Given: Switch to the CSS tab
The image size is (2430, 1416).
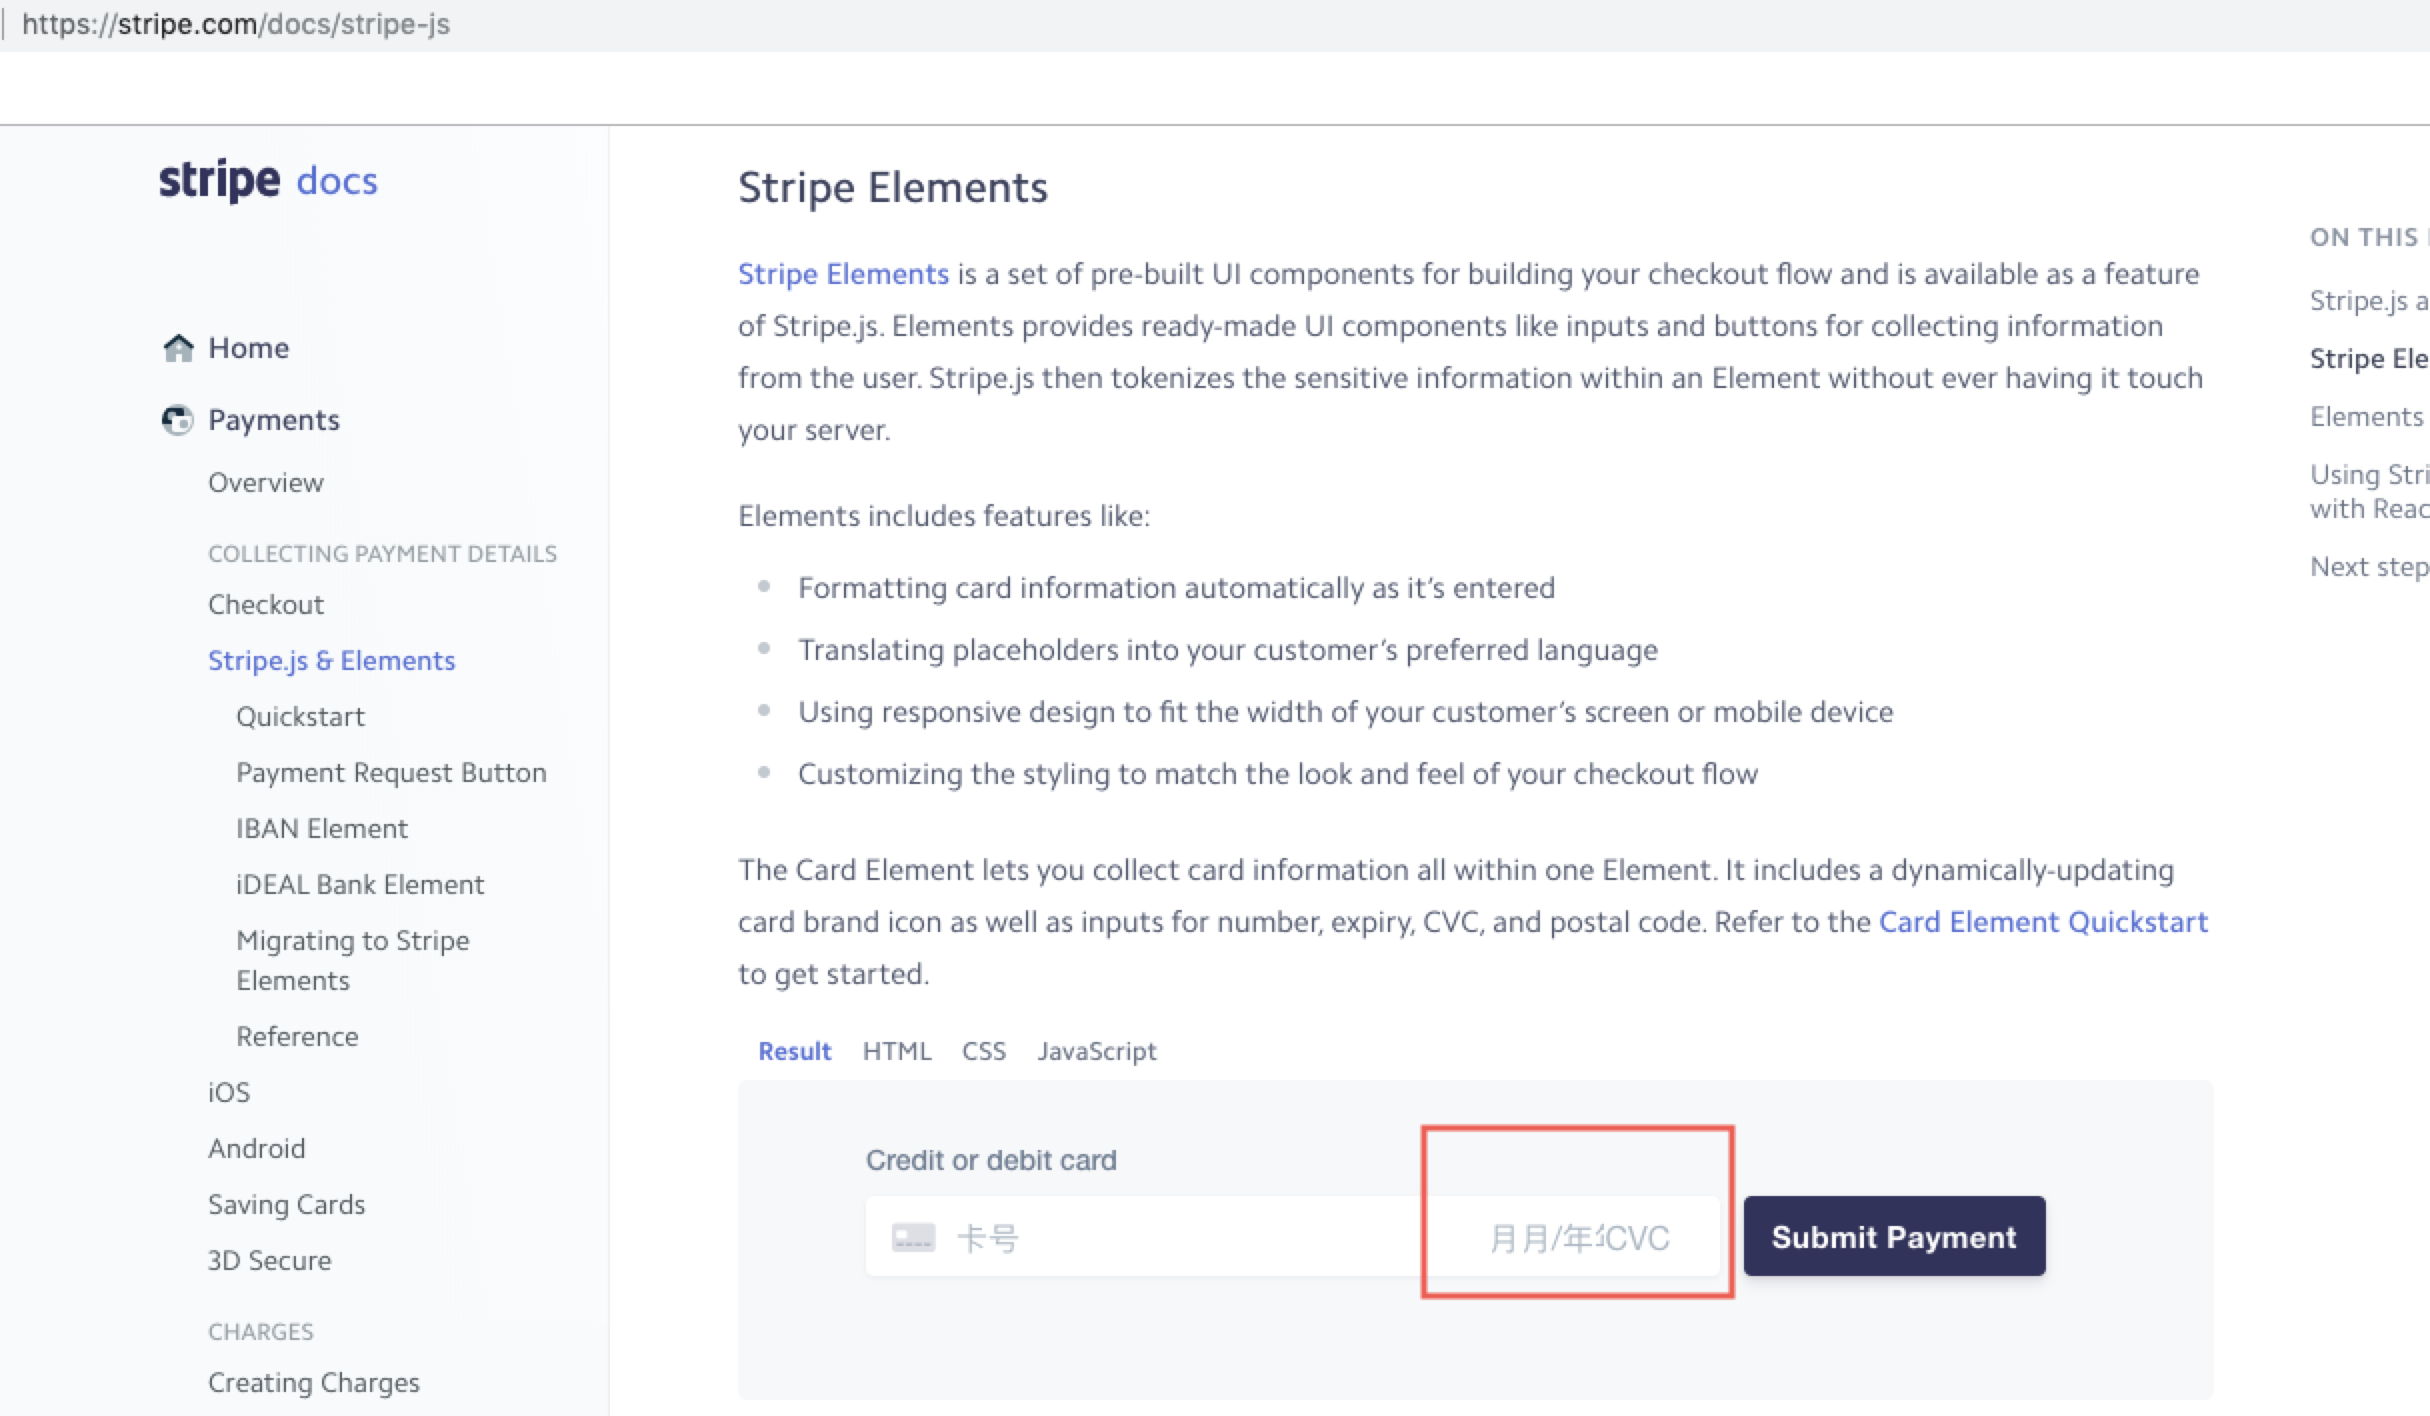Looking at the screenshot, I should point(983,1051).
